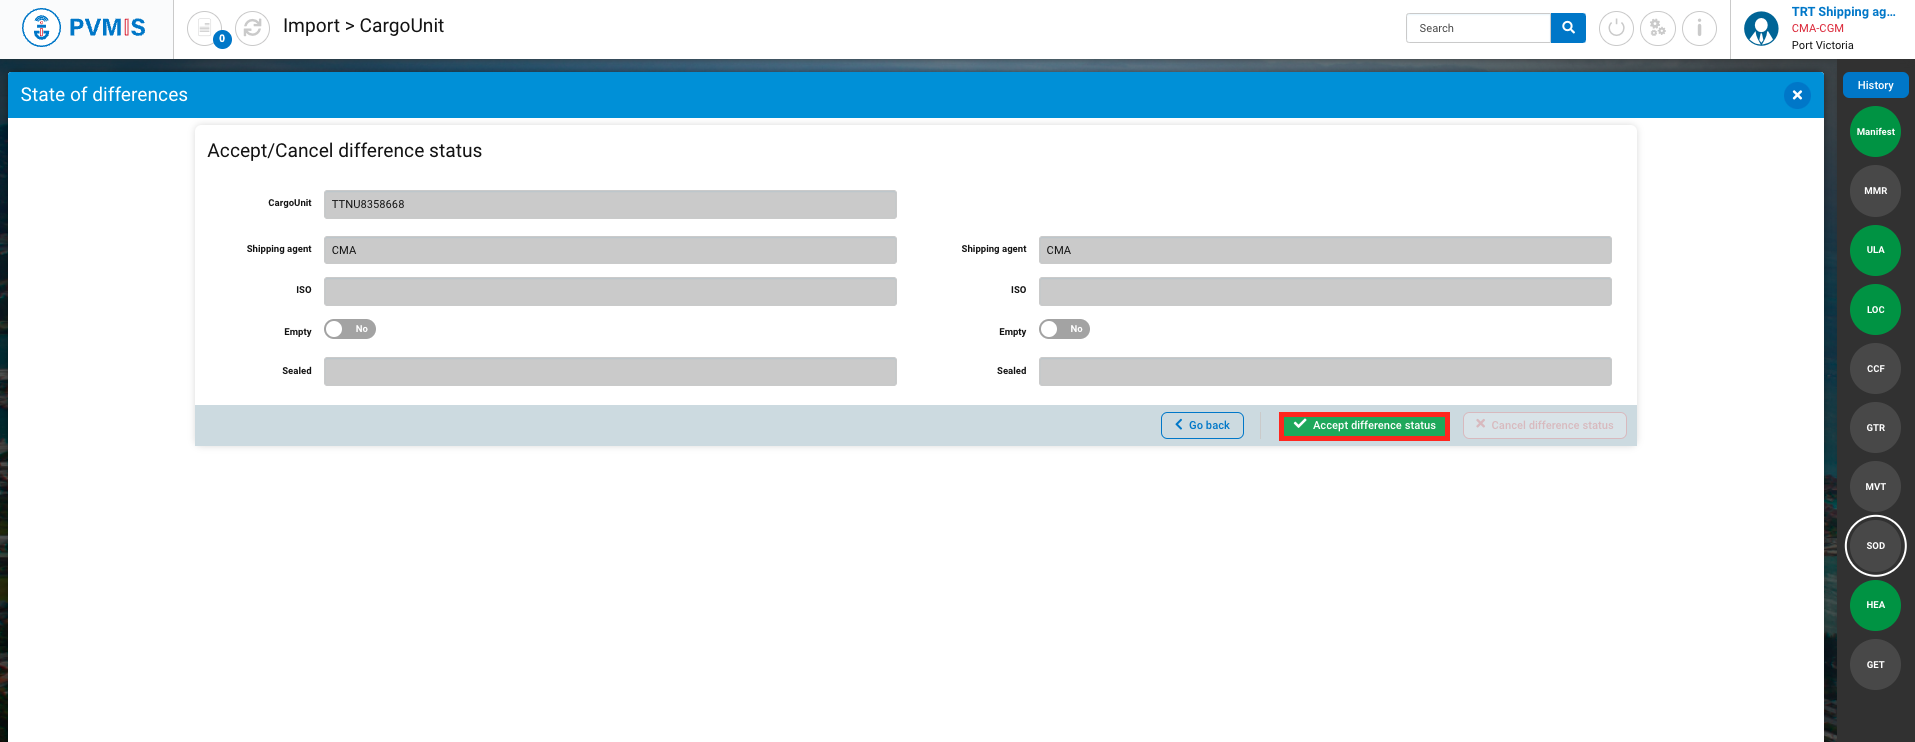This screenshot has width=1915, height=742.
Task: Select the Manifest step circle
Action: point(1875,132)
